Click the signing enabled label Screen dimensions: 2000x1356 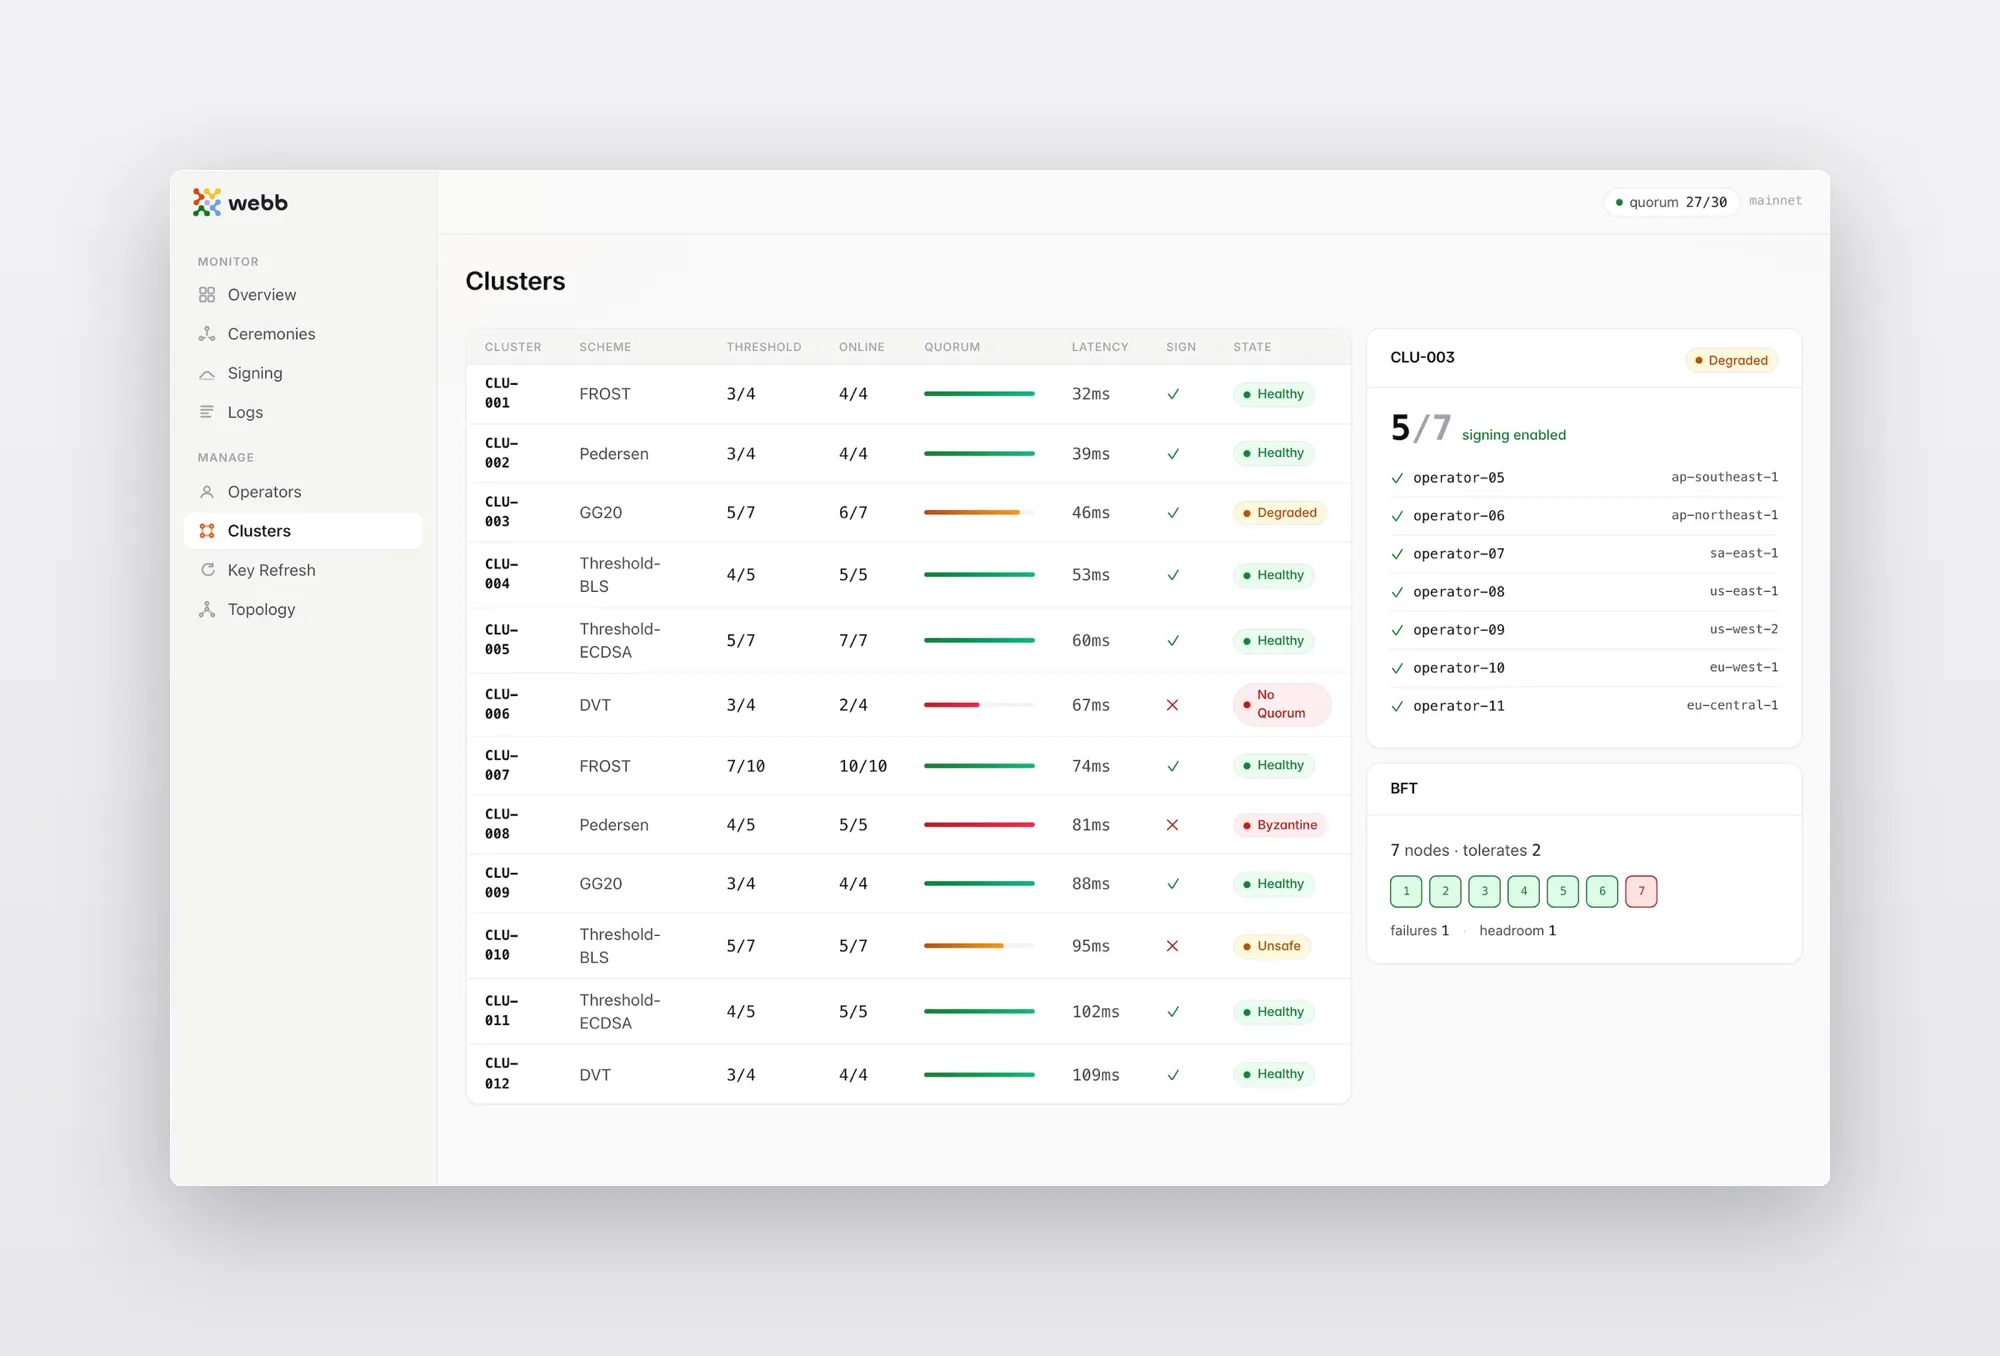1514,435
